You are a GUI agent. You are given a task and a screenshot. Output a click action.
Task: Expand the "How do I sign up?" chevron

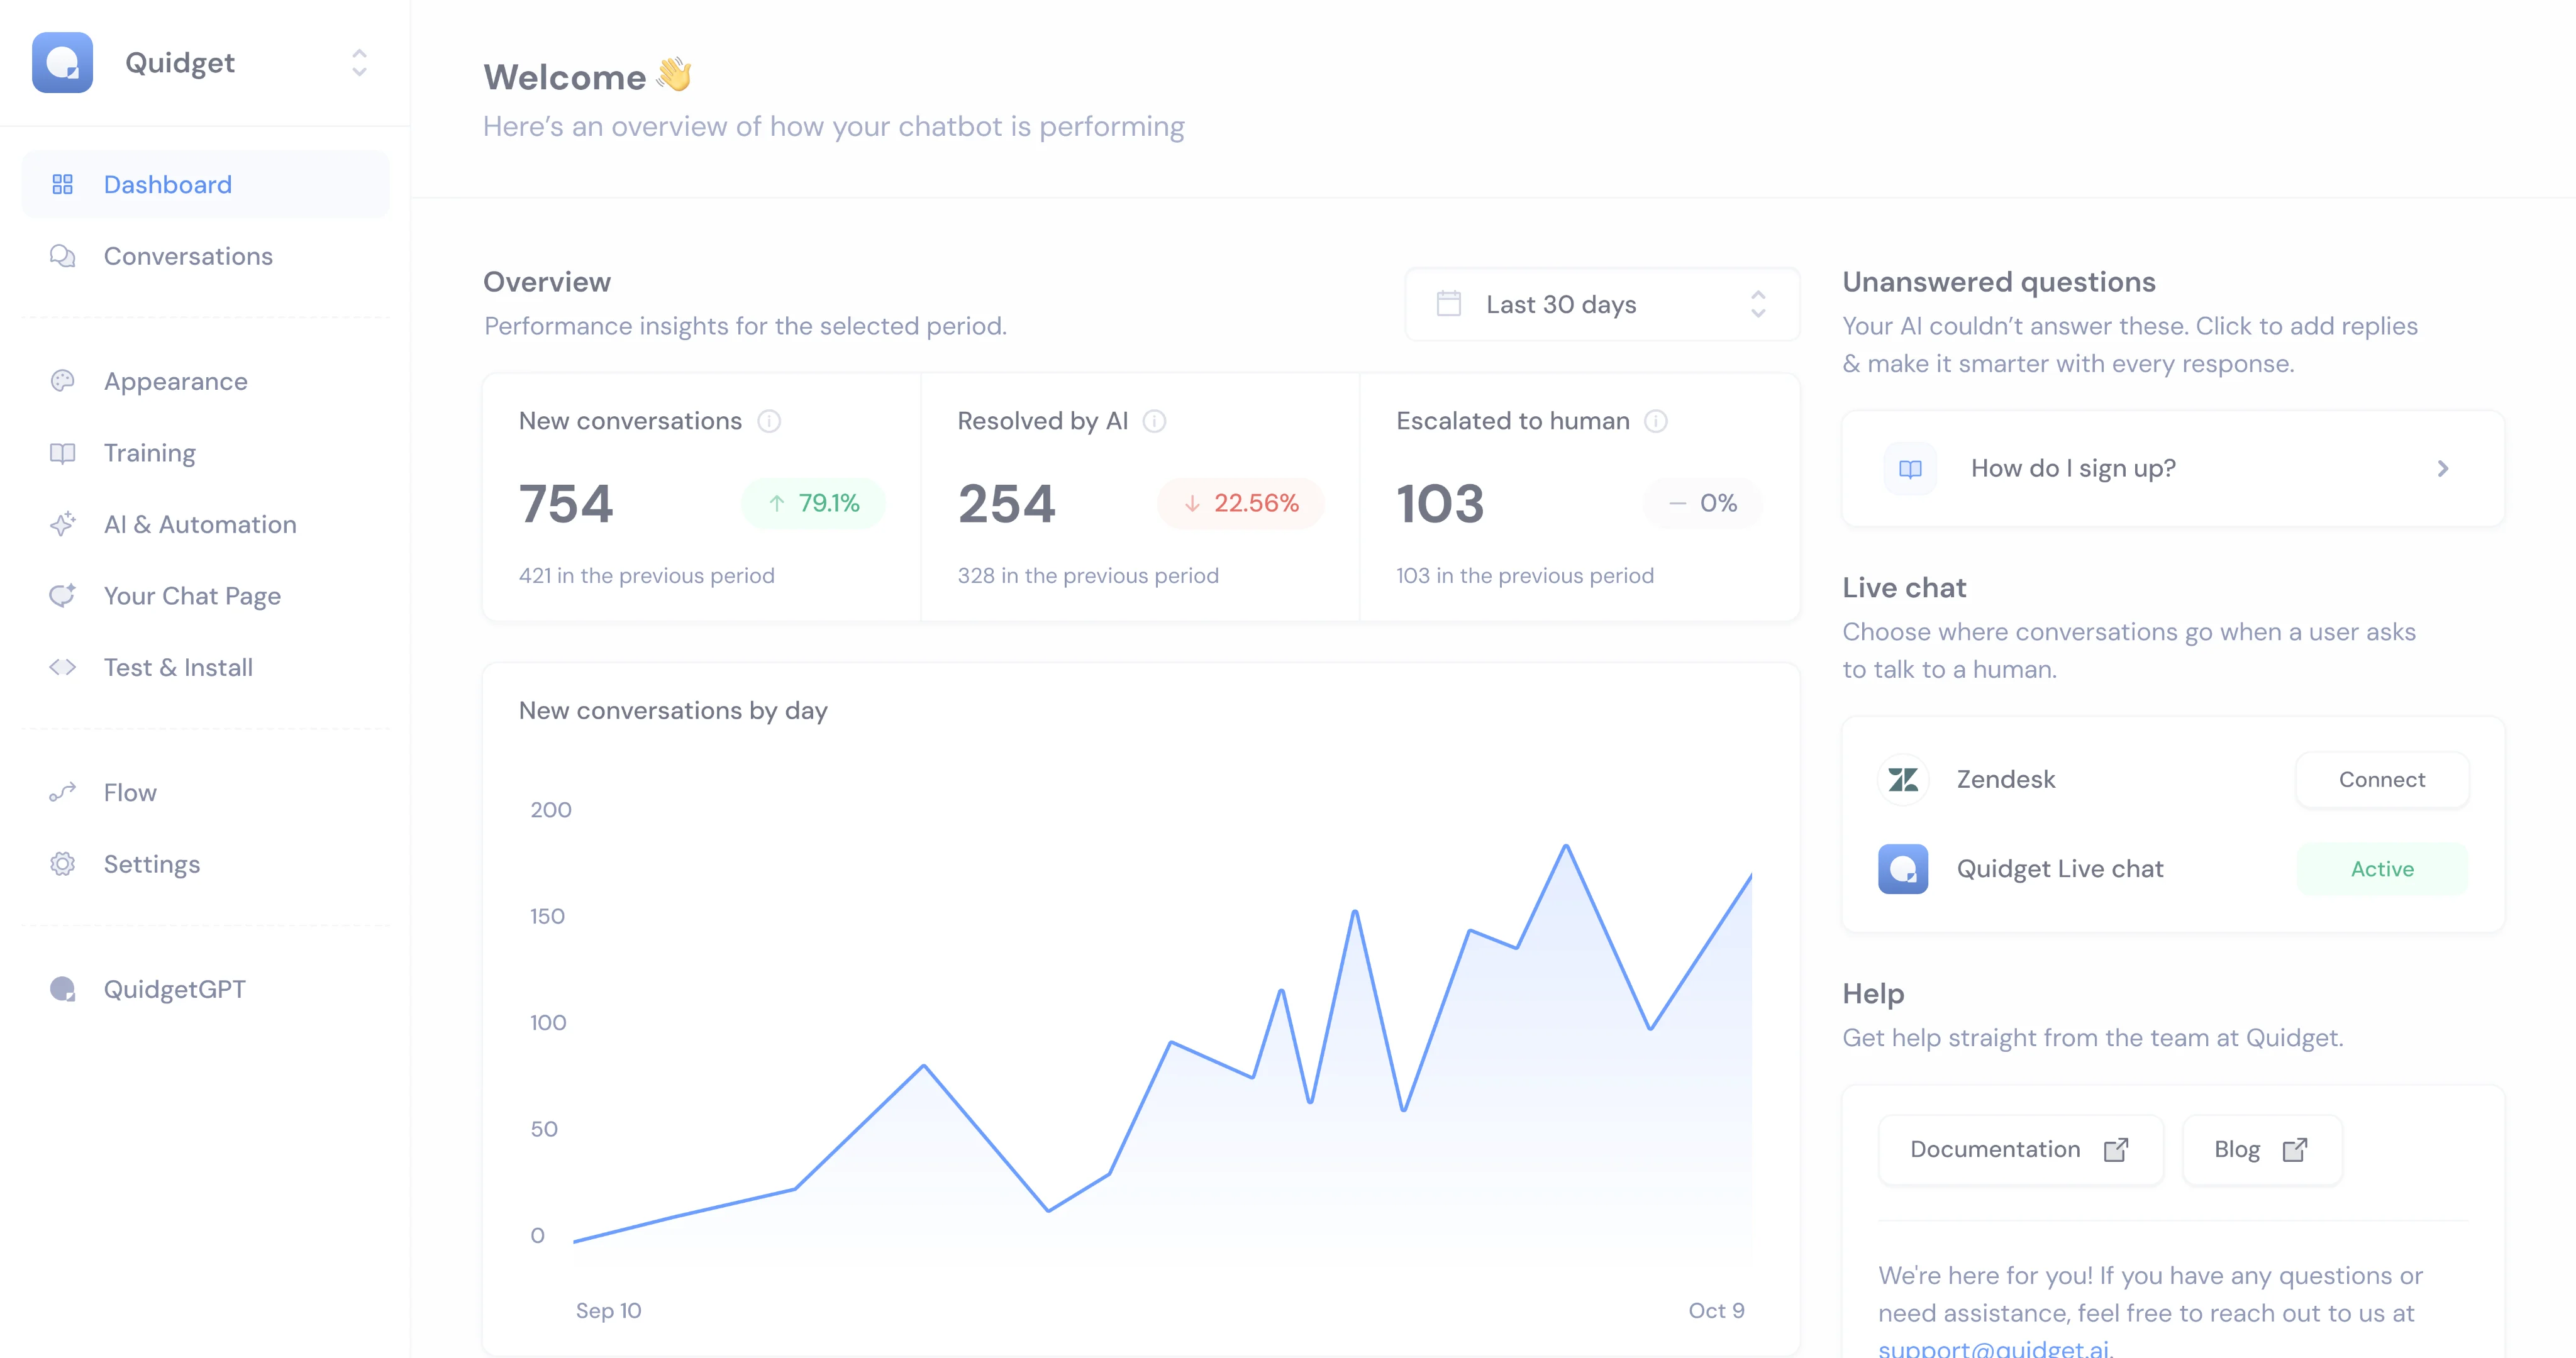coord(2443,469)
